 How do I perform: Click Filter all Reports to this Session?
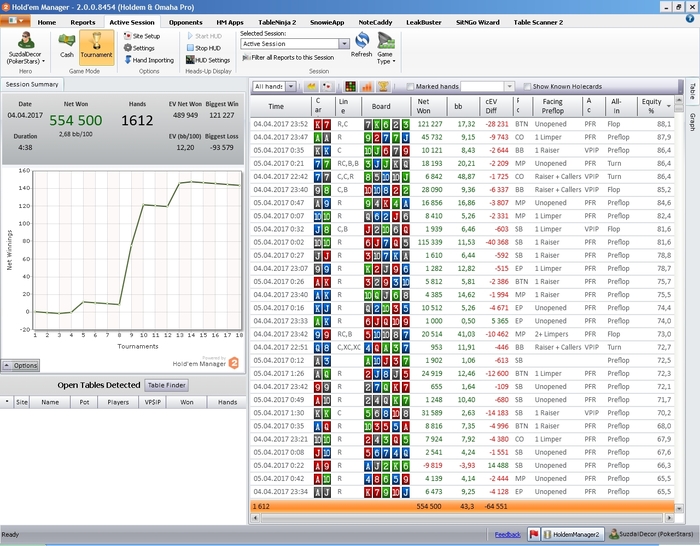pyautogui.click(x=288, y=58)
